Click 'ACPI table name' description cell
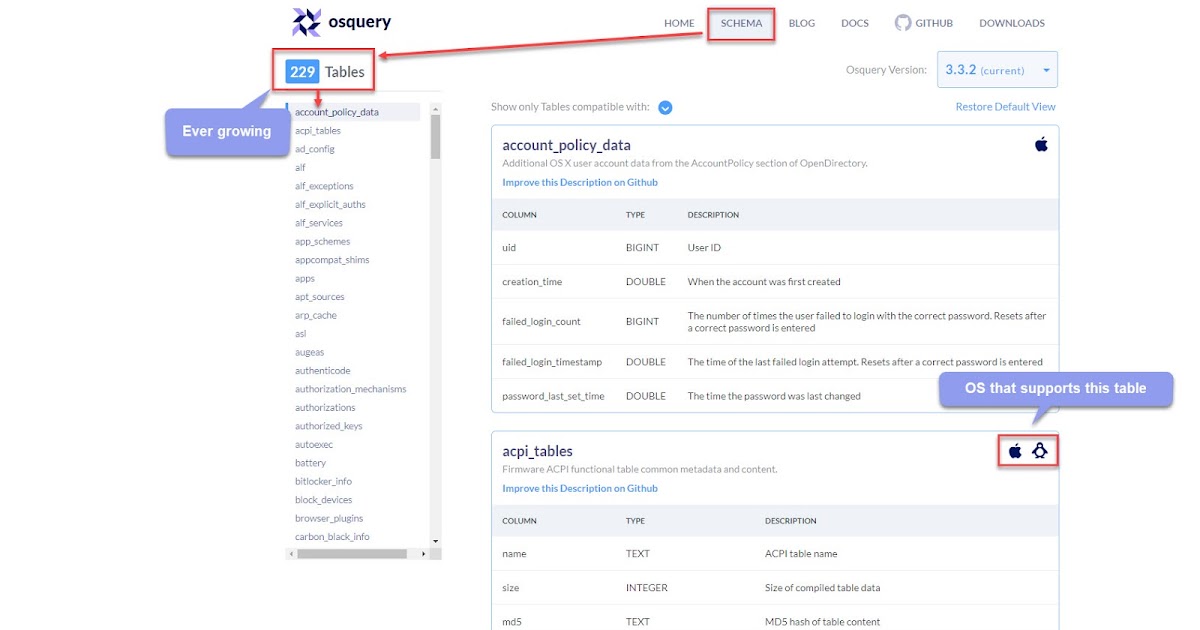Screen dimensions: 1200x630 click(x=801, y=554)
